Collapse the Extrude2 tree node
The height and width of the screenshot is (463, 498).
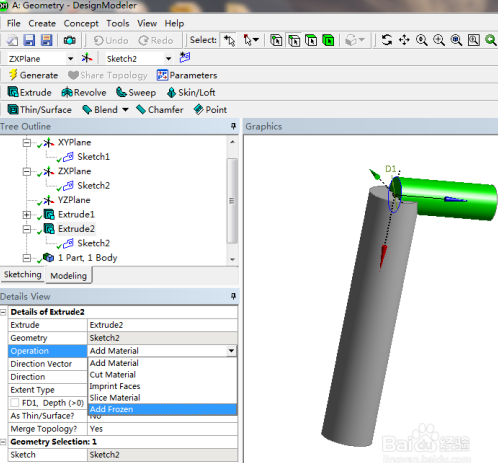point(27,229)
